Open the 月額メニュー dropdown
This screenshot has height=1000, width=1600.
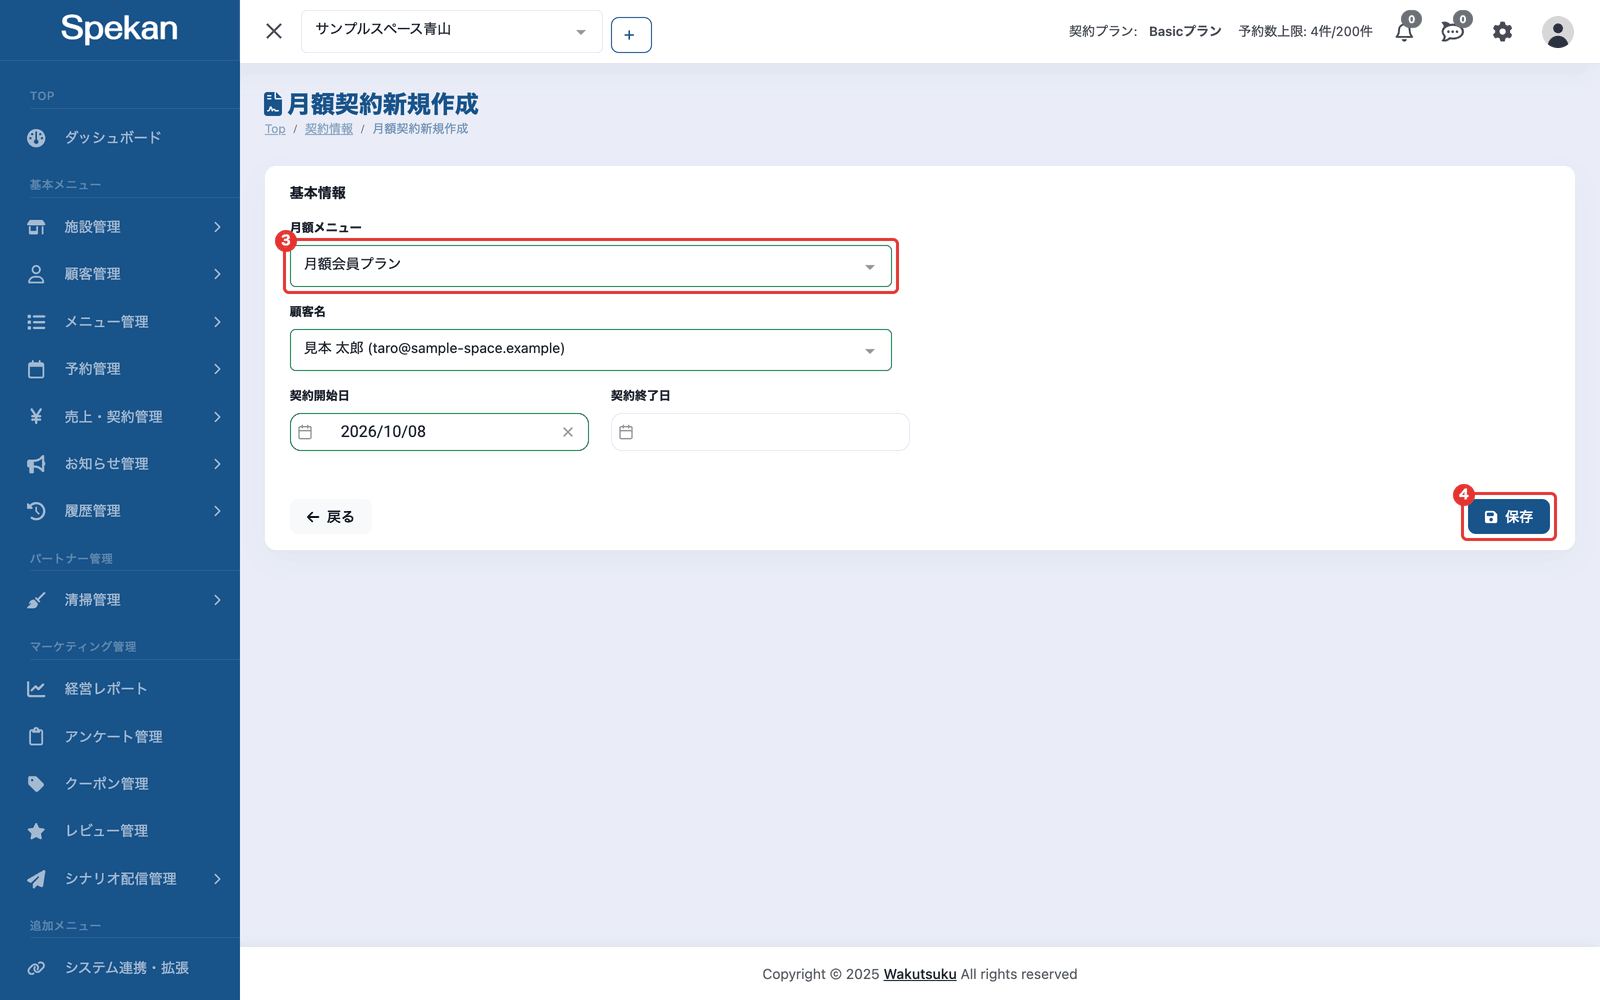590,266
